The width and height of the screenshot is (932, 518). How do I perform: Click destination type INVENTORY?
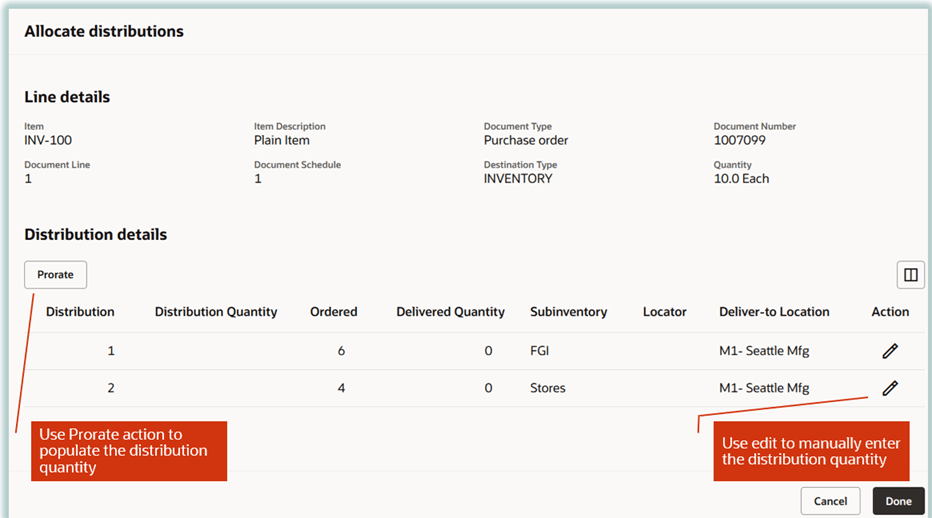(518, 178)
